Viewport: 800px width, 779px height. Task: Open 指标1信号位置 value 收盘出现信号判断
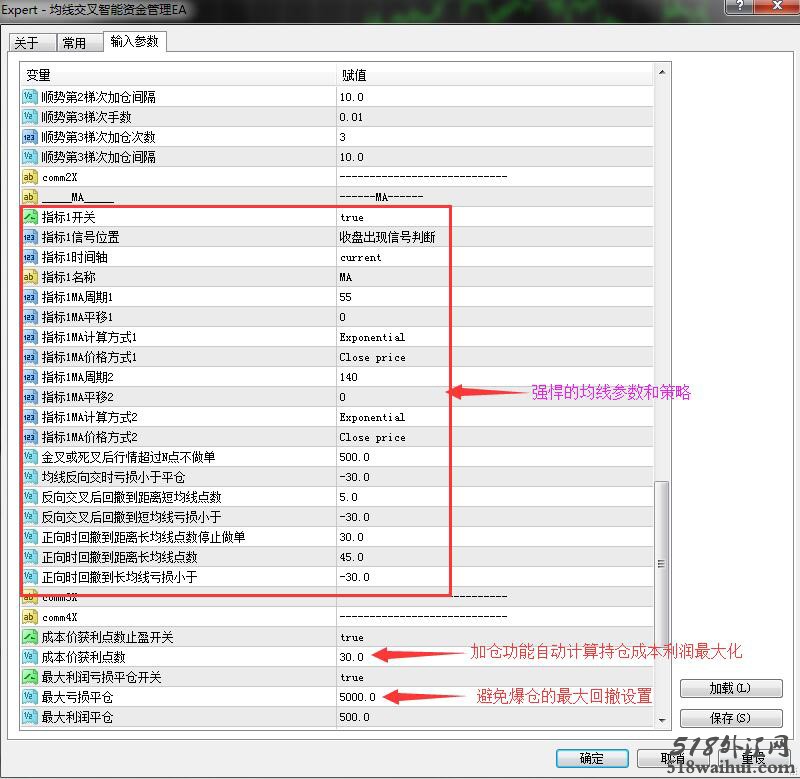(x=387, y=237)
